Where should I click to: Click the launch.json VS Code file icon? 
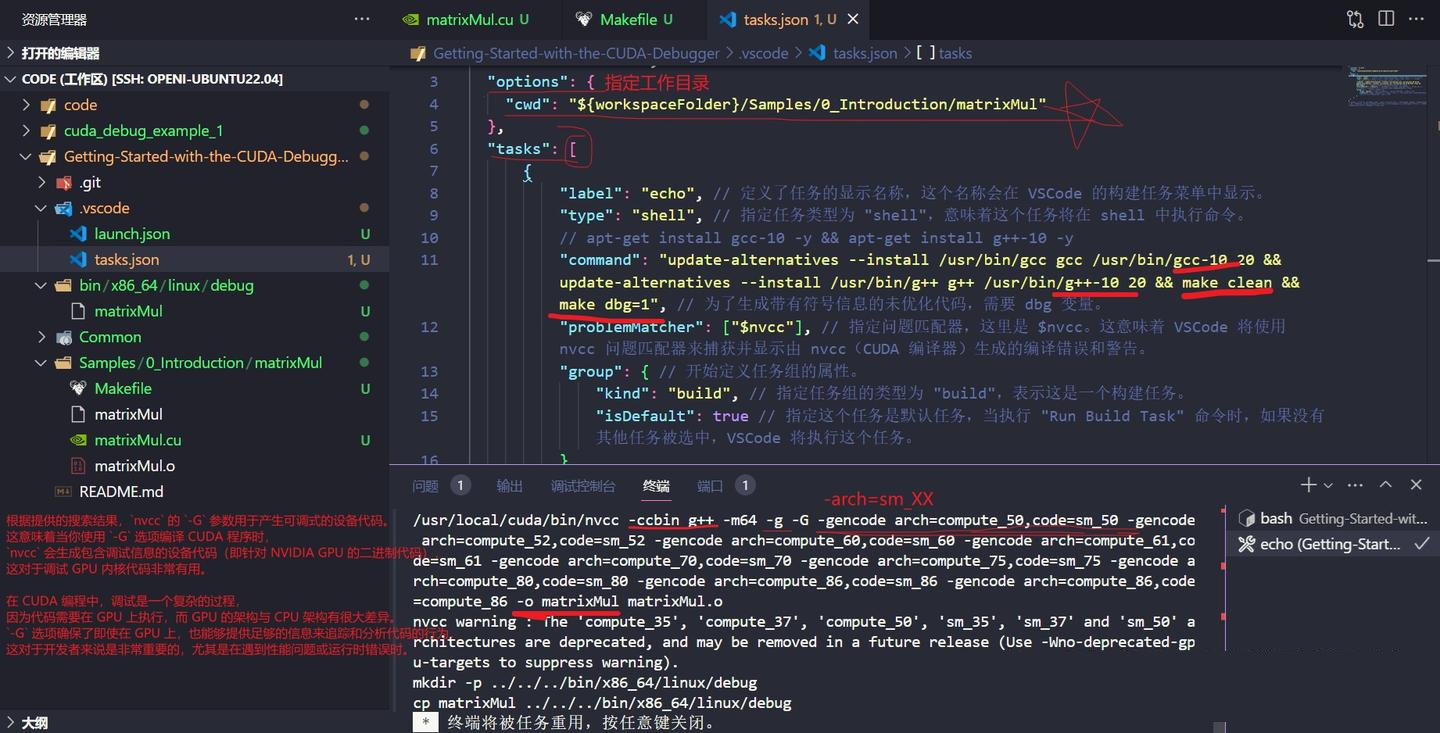[78, 234]
